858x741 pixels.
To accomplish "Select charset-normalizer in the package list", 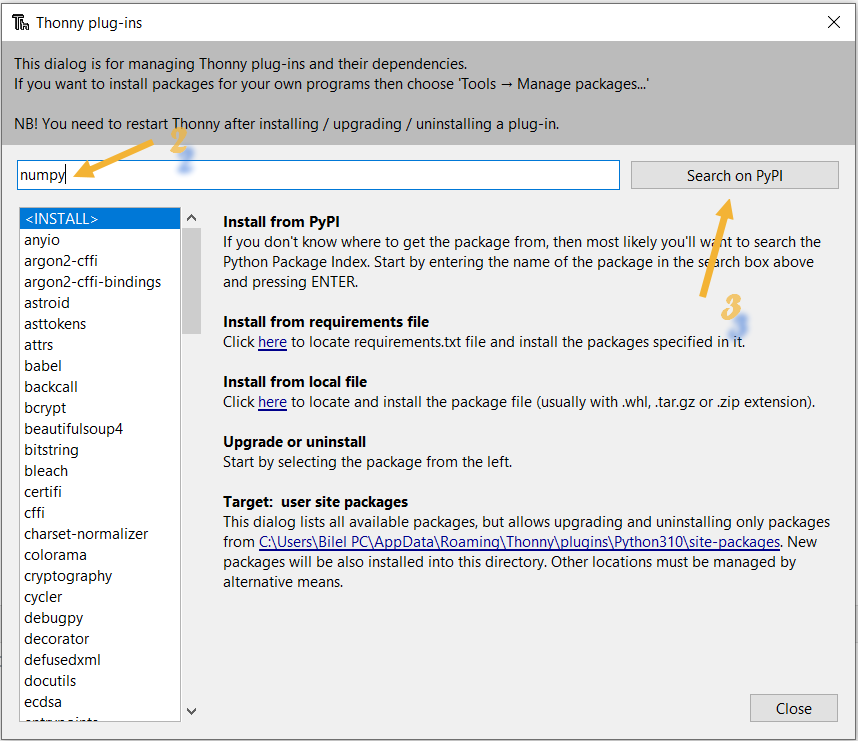I will [100, 534].
